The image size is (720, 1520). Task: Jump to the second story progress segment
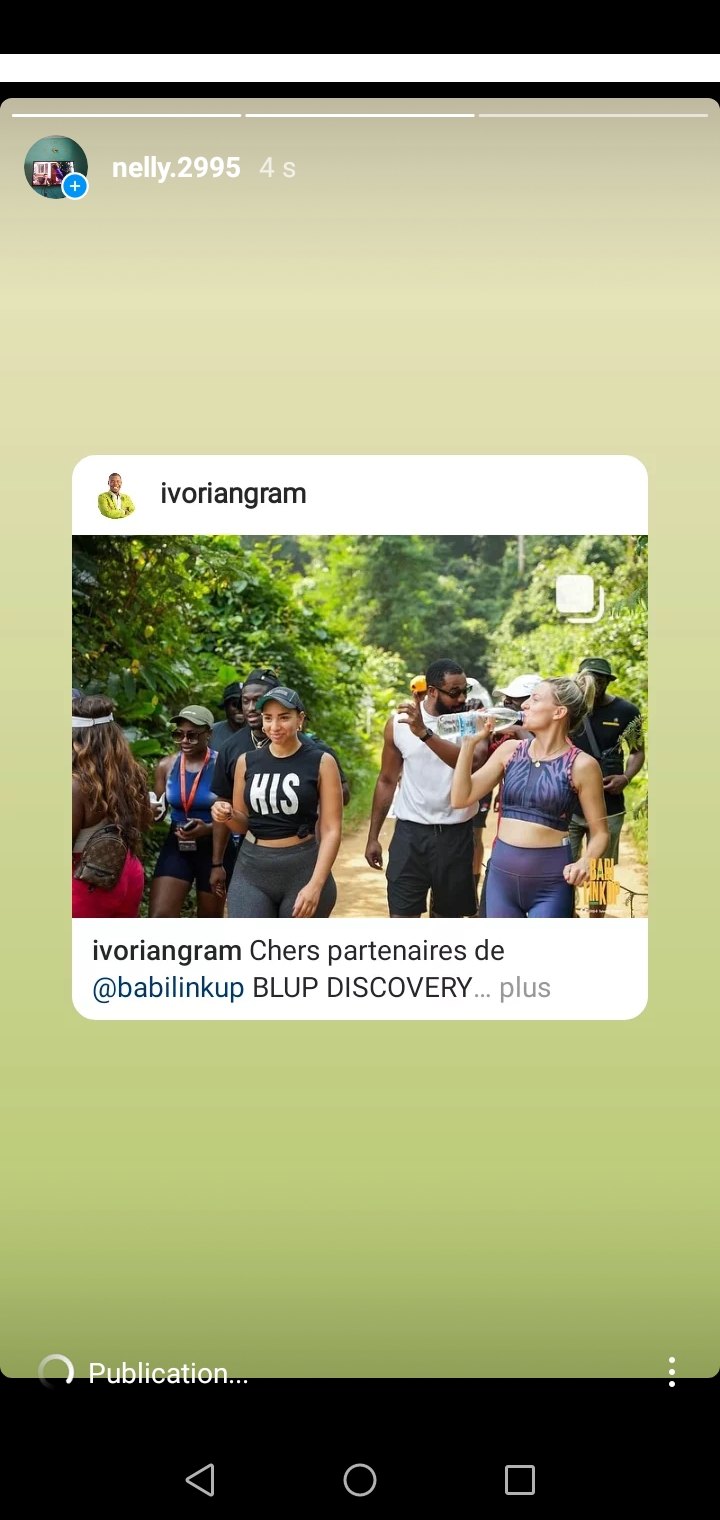click(360, 115)
